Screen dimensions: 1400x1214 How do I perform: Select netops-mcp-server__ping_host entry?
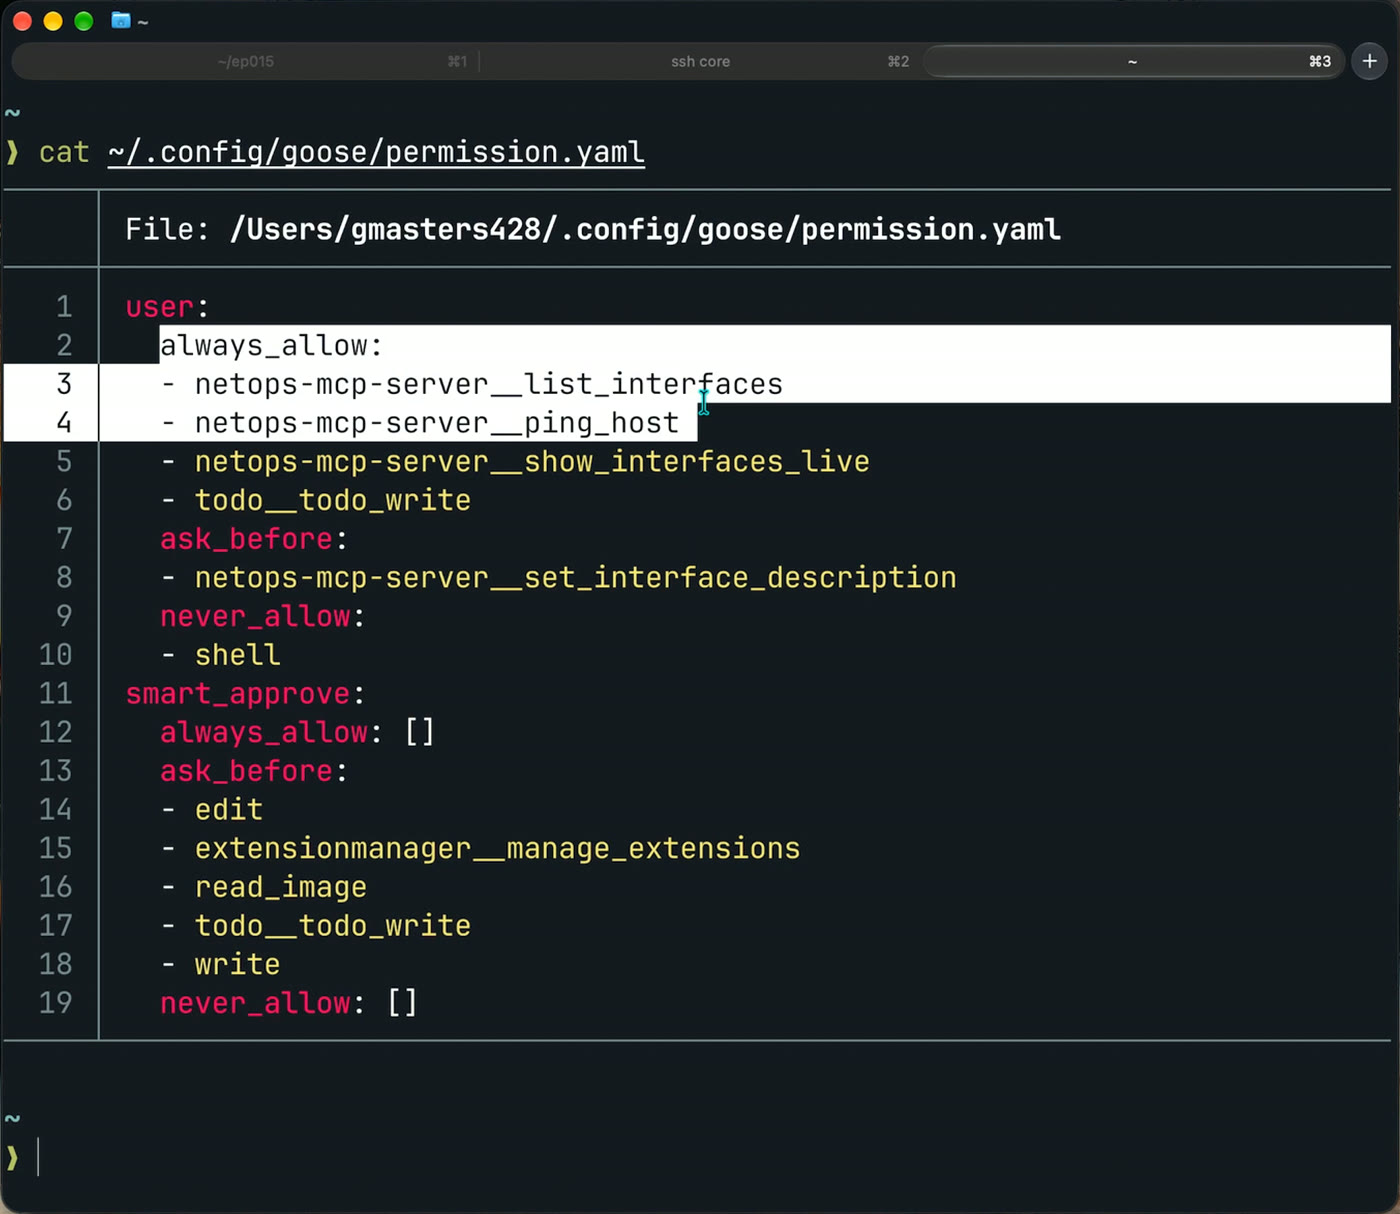coord(437,423)
